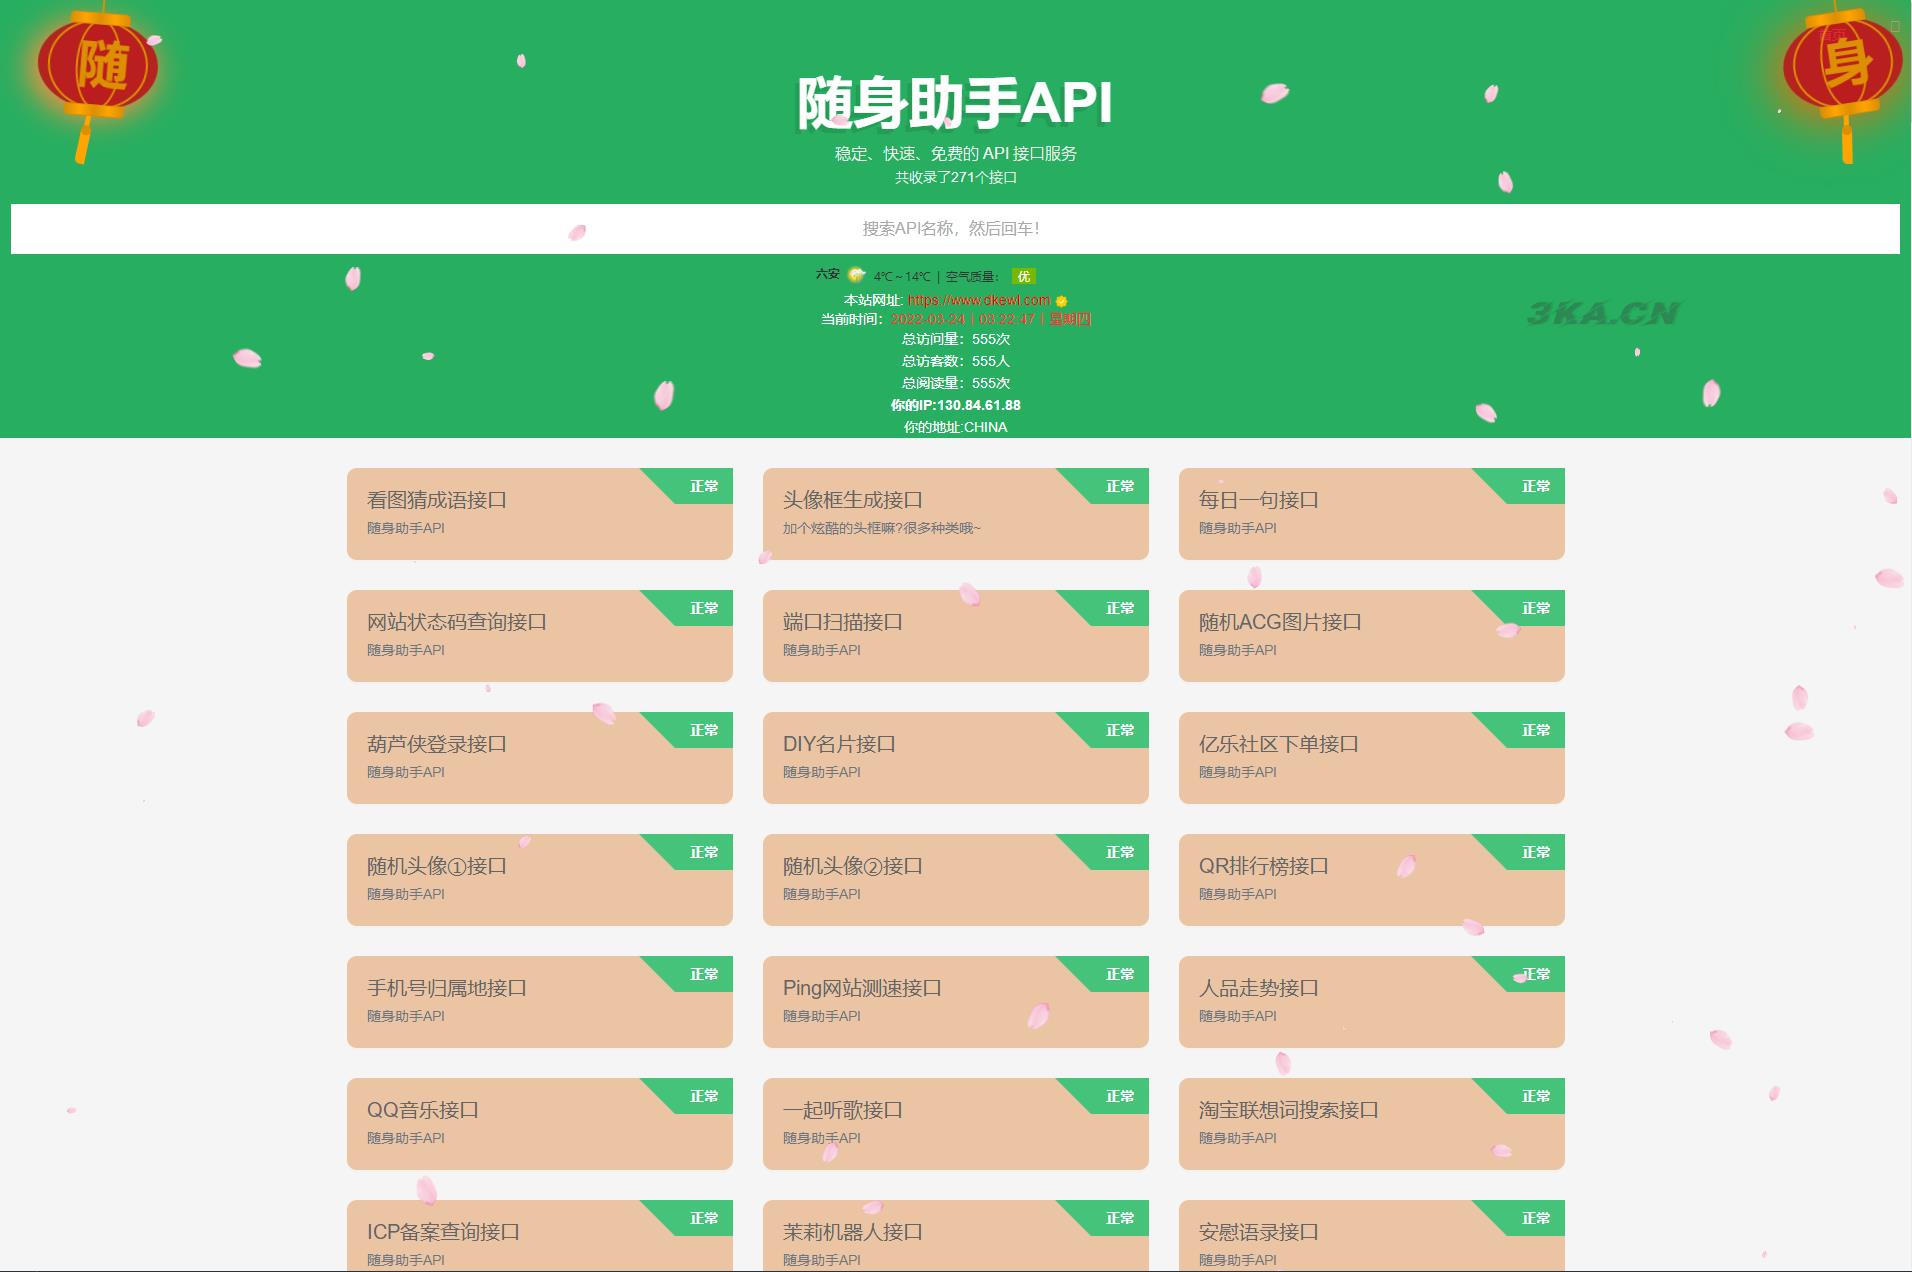Open the 头像框生成接口 card
Viewport: 1912px width, 1272px height.
[955, 514]
